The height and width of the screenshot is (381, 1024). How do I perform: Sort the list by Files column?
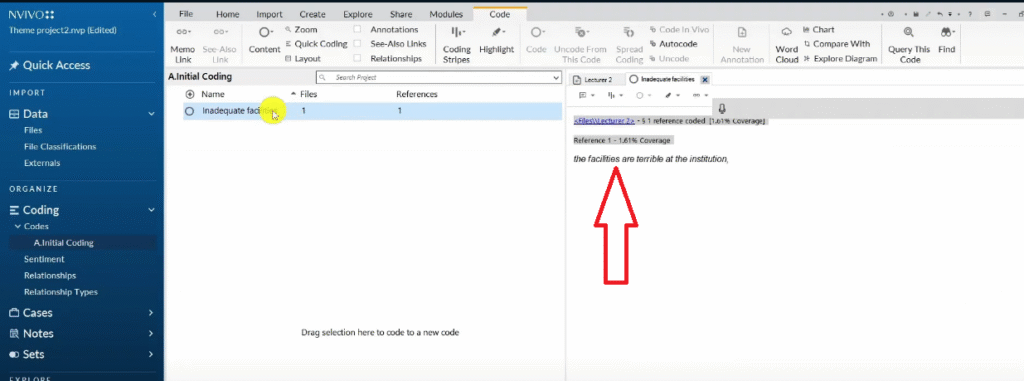click(308, 94)
